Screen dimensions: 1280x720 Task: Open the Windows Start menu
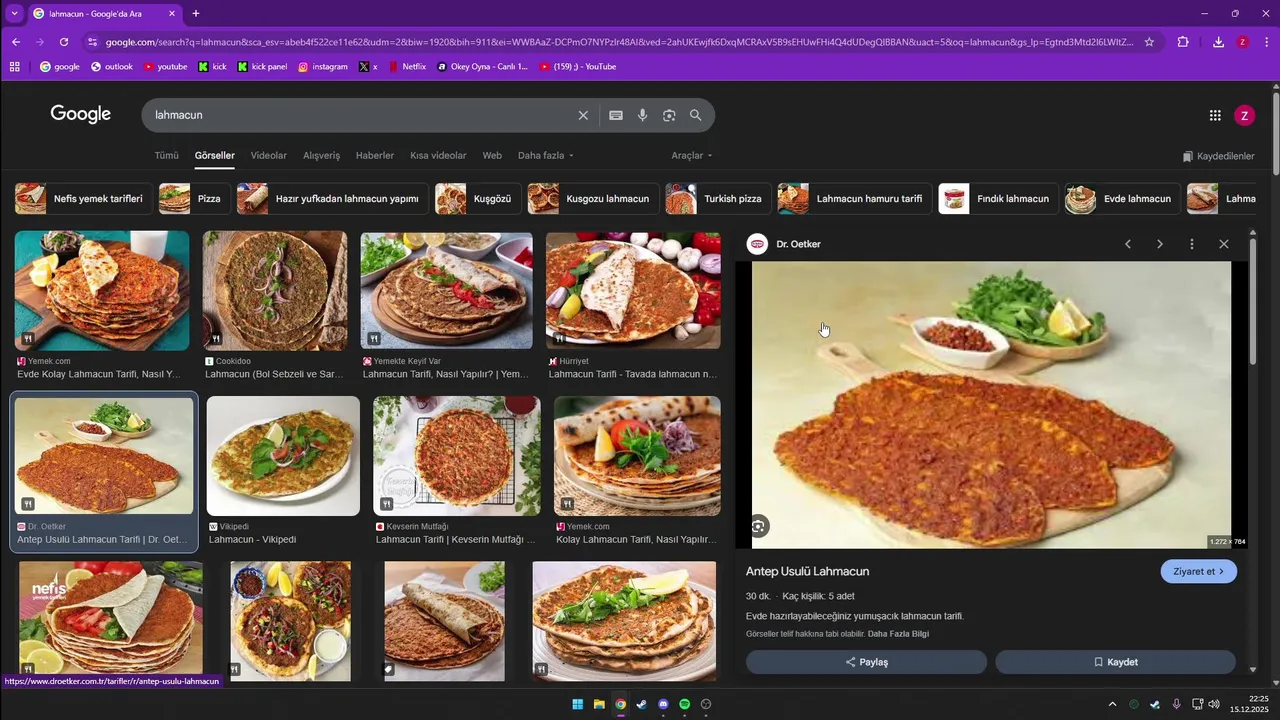coord(578,704)
